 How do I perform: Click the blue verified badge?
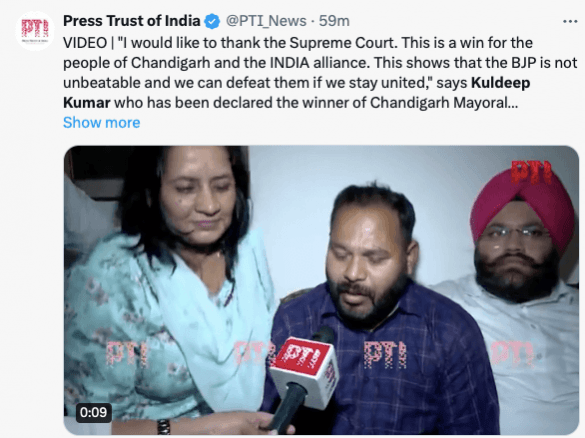pos(212,21)
